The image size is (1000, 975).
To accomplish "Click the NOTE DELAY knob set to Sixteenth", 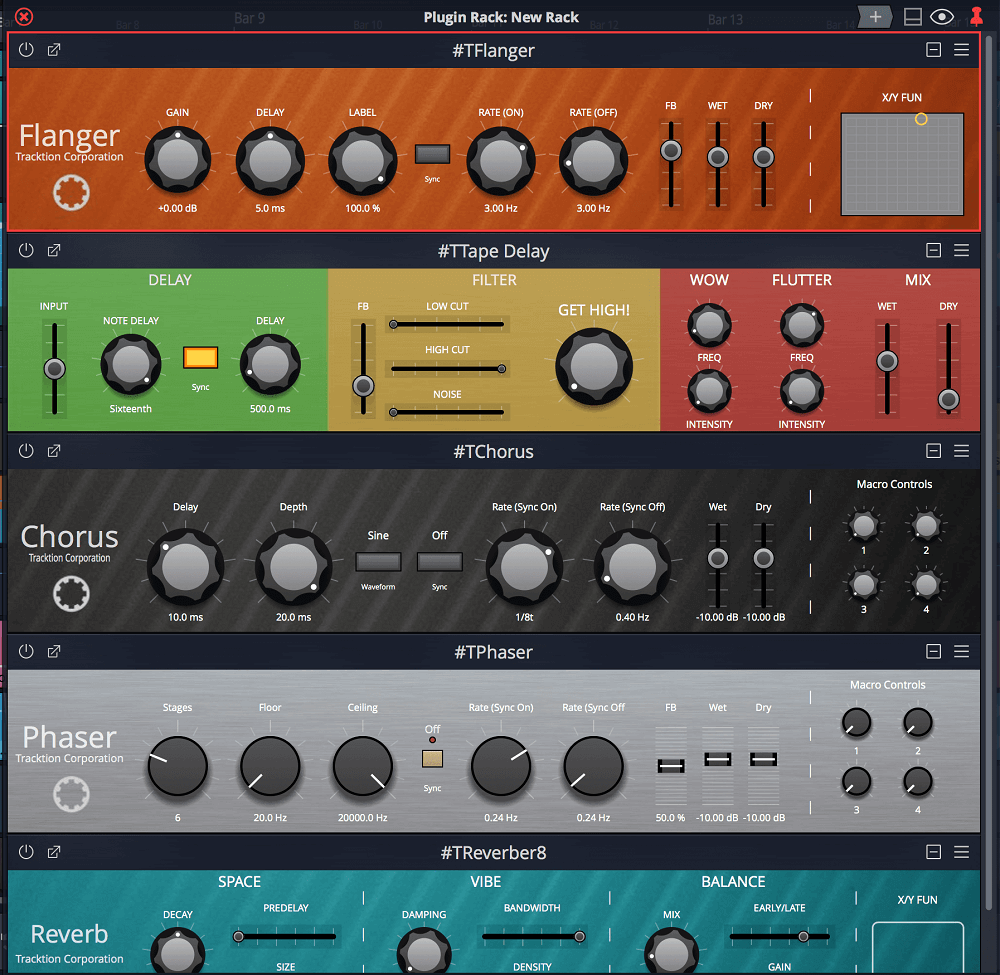I will [x=130, y=364].
